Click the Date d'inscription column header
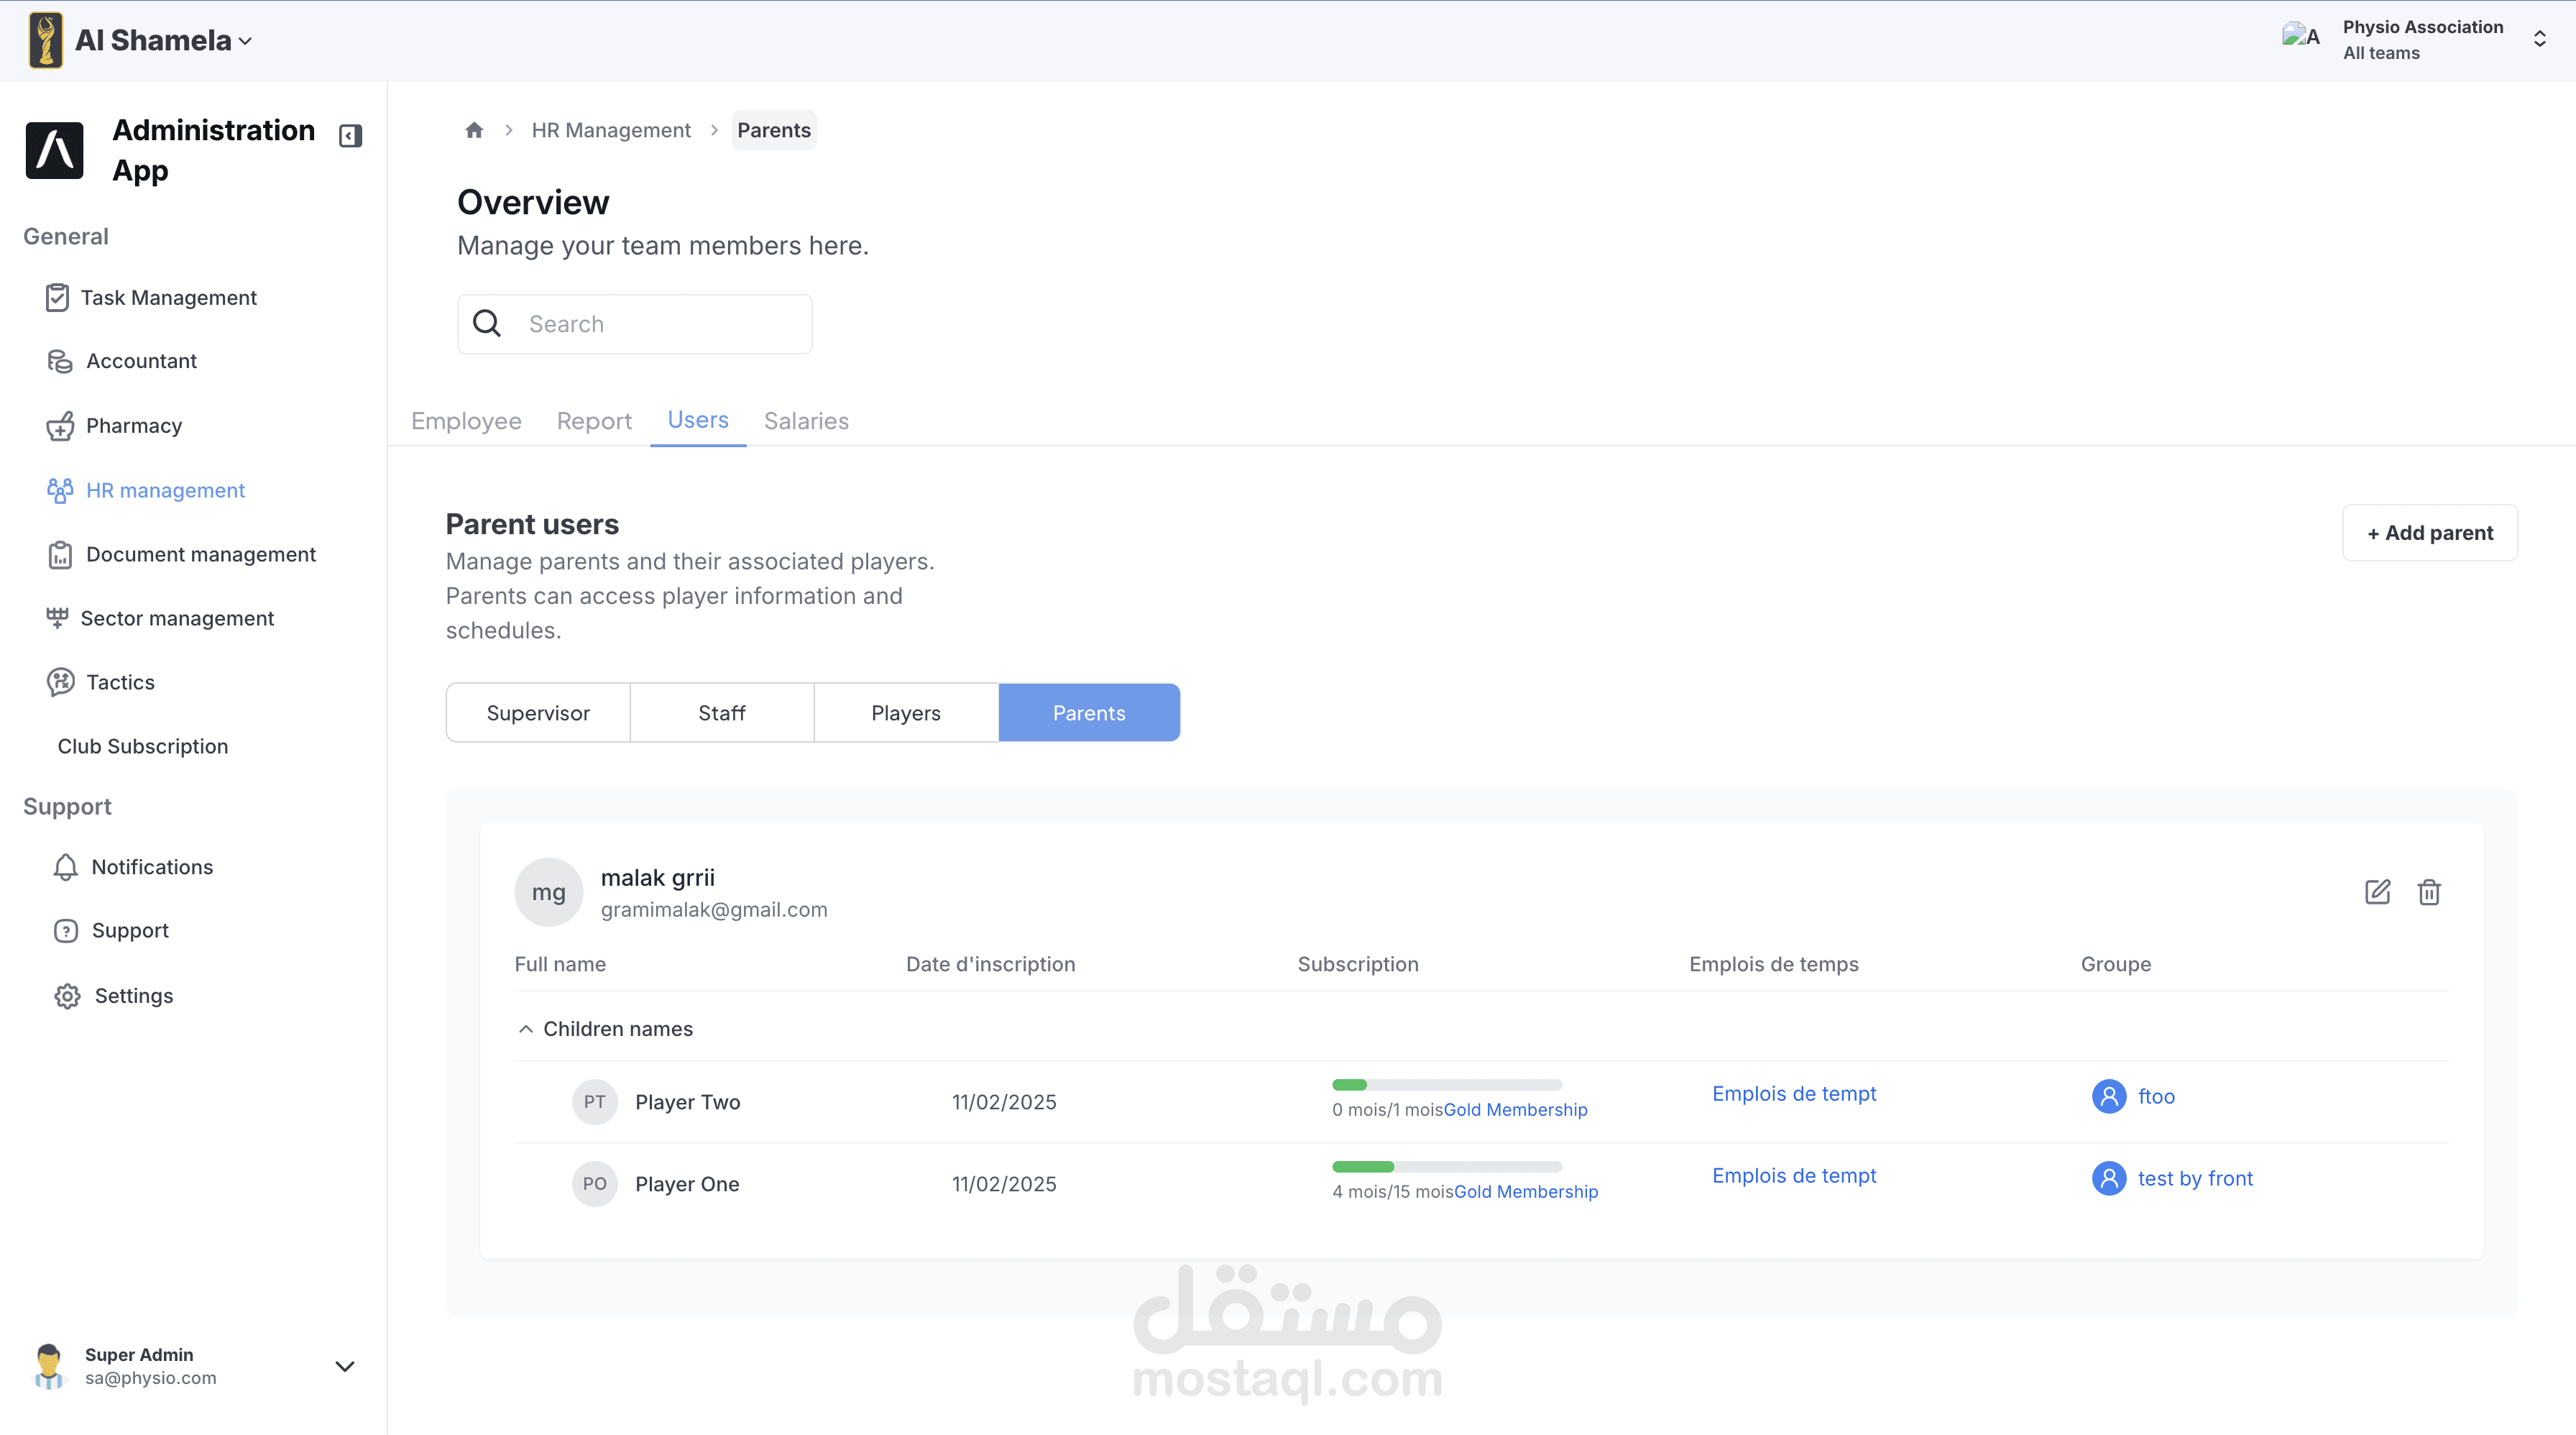2576x1435 pixels. (x=990, y=964)
